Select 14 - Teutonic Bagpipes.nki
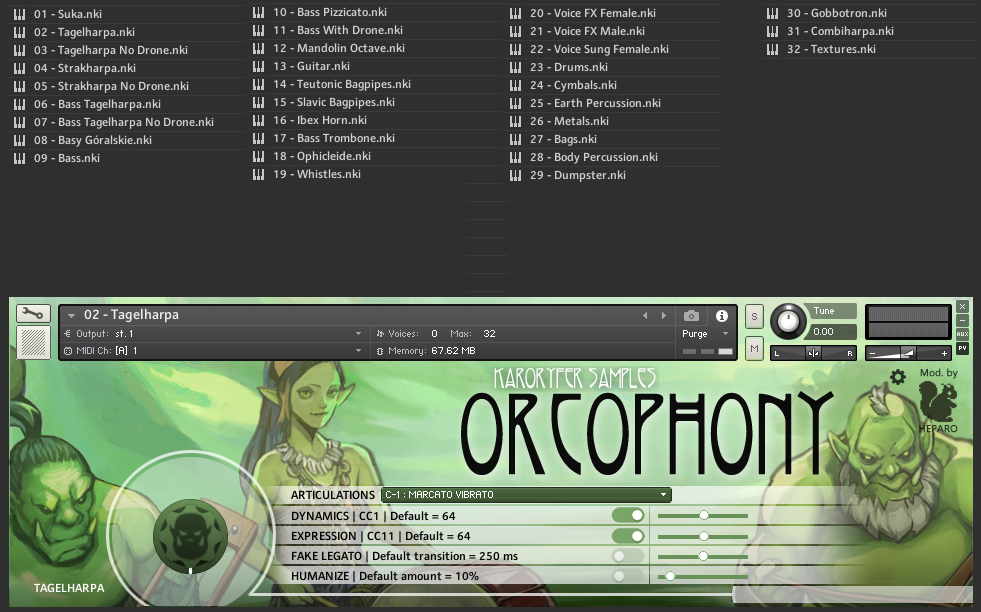The width and height of the screenshot is (981, 612). (342, 84)
